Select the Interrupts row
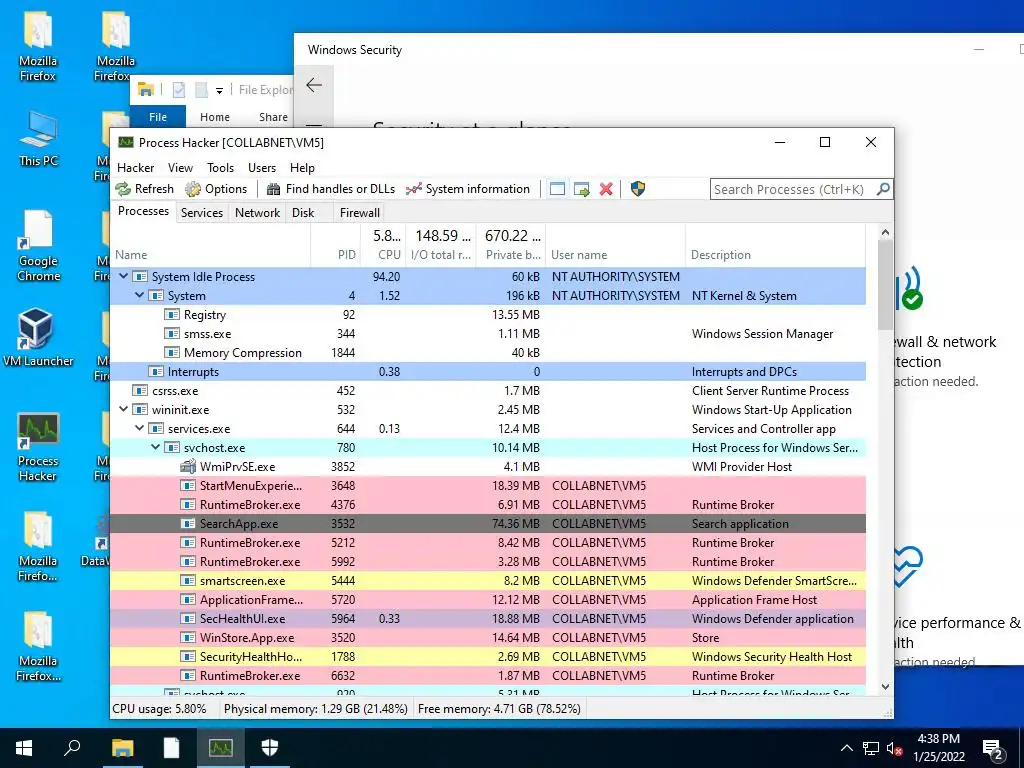The image size is (1024, 768). tap(488, 372)
